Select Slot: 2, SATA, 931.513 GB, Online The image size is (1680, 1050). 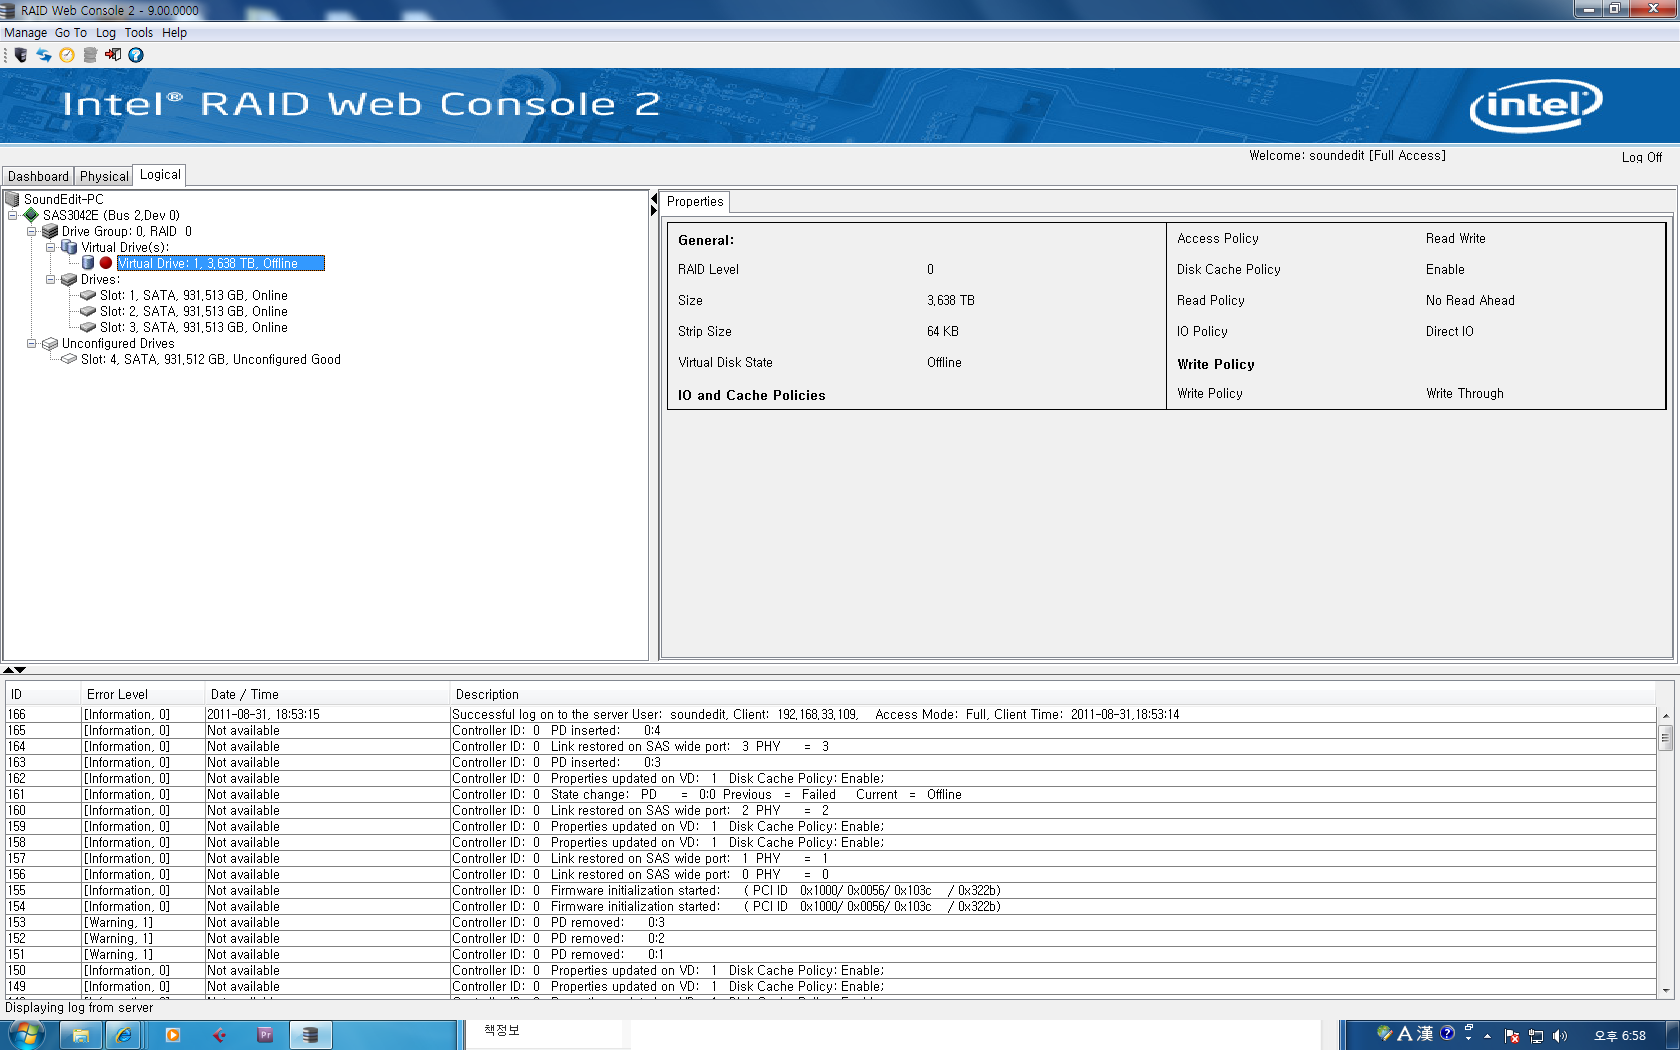click(x=193, y=311)
